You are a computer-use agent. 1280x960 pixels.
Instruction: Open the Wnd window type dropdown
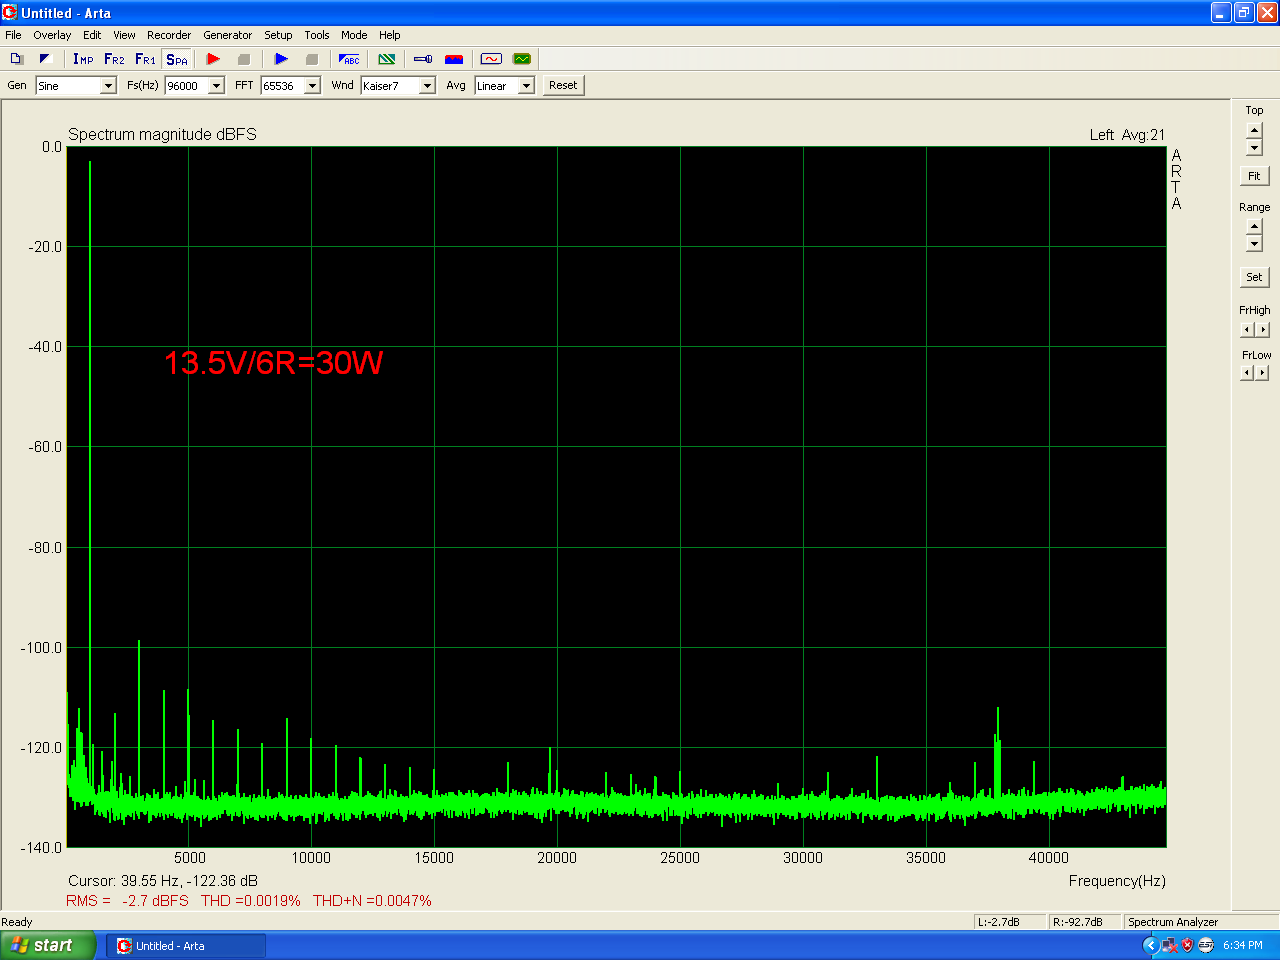[x=427, y=86]
